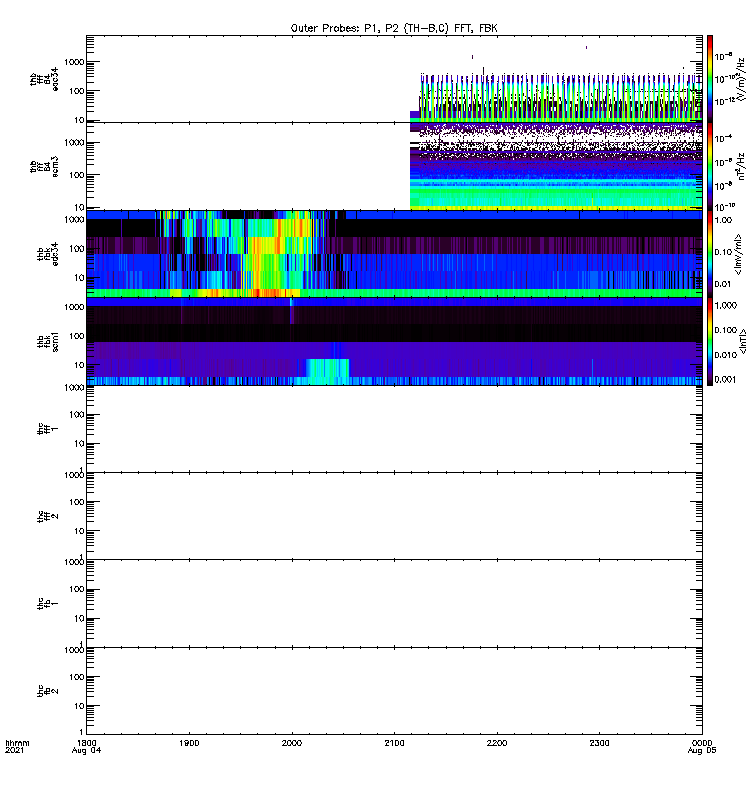Click the 'thc fb 1' panel label
This screenshot has height=800, width=750.
47,603
